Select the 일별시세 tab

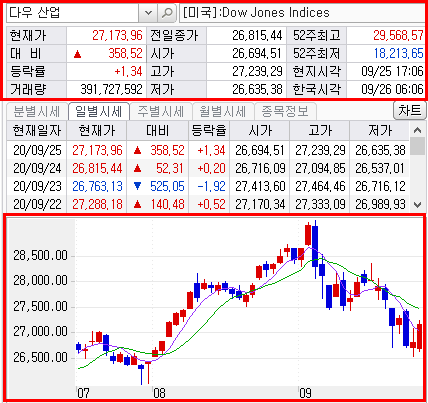[x=99, y=111]
